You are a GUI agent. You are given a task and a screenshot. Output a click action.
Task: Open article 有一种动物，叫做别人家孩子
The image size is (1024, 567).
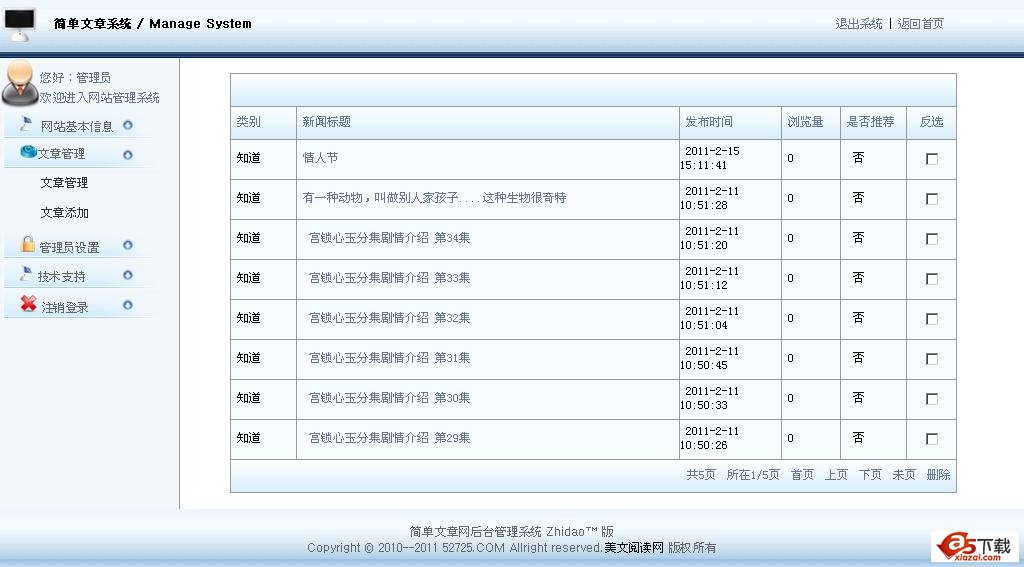point(434,198)
